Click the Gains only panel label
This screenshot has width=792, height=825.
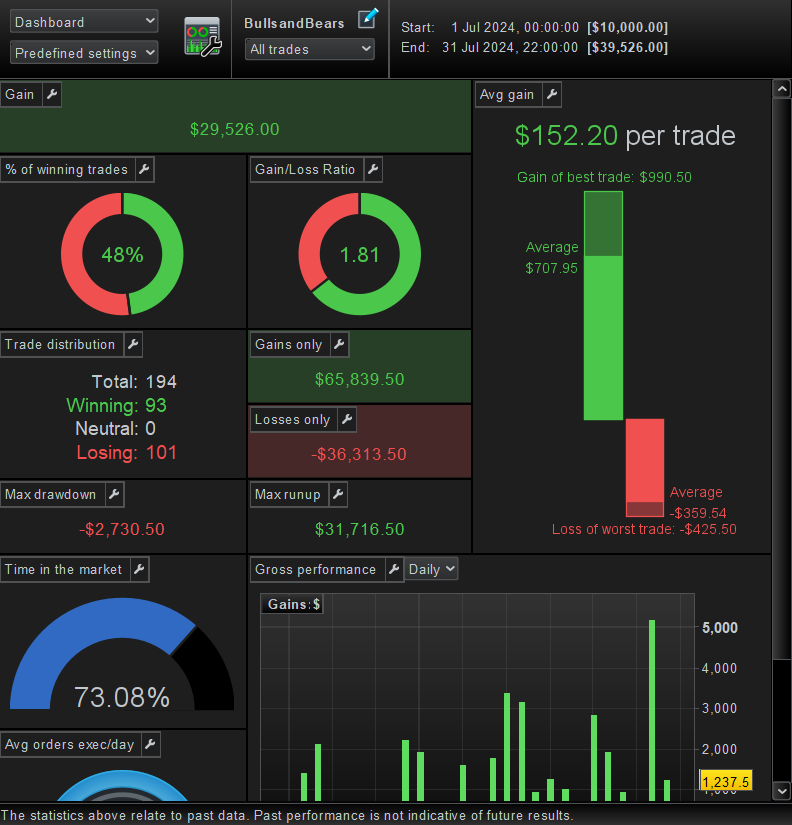288,345
